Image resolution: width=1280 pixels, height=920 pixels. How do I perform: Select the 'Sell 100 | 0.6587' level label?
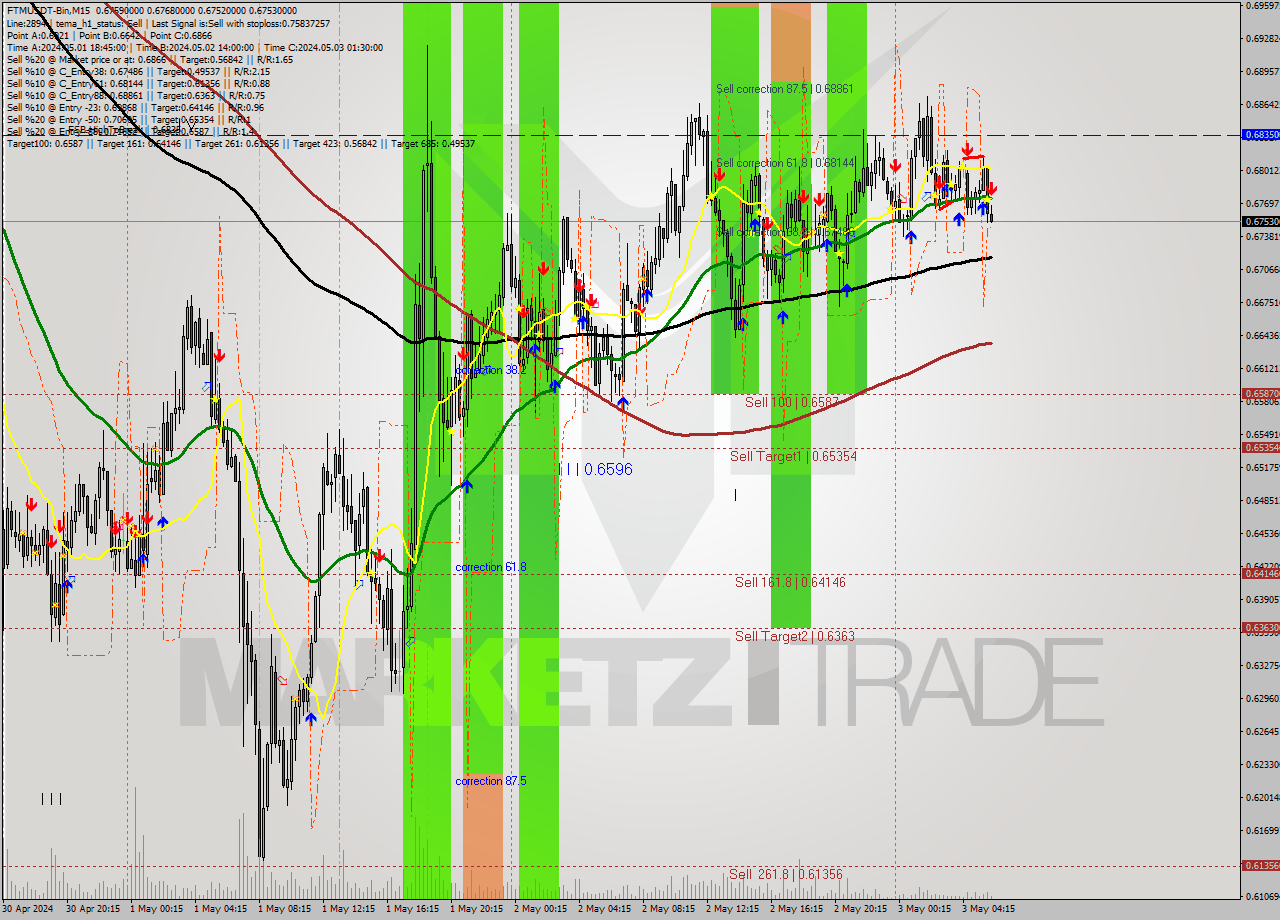coord(791,402)
